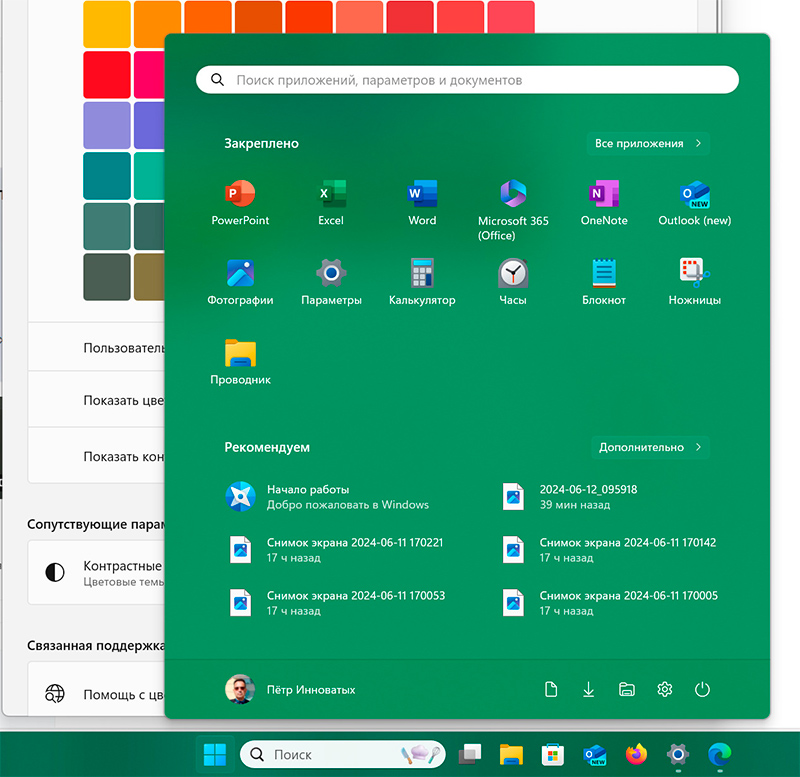Open Пётр Инноватых user account menu
Screen dimensions: 800x777
click(291, 689)
